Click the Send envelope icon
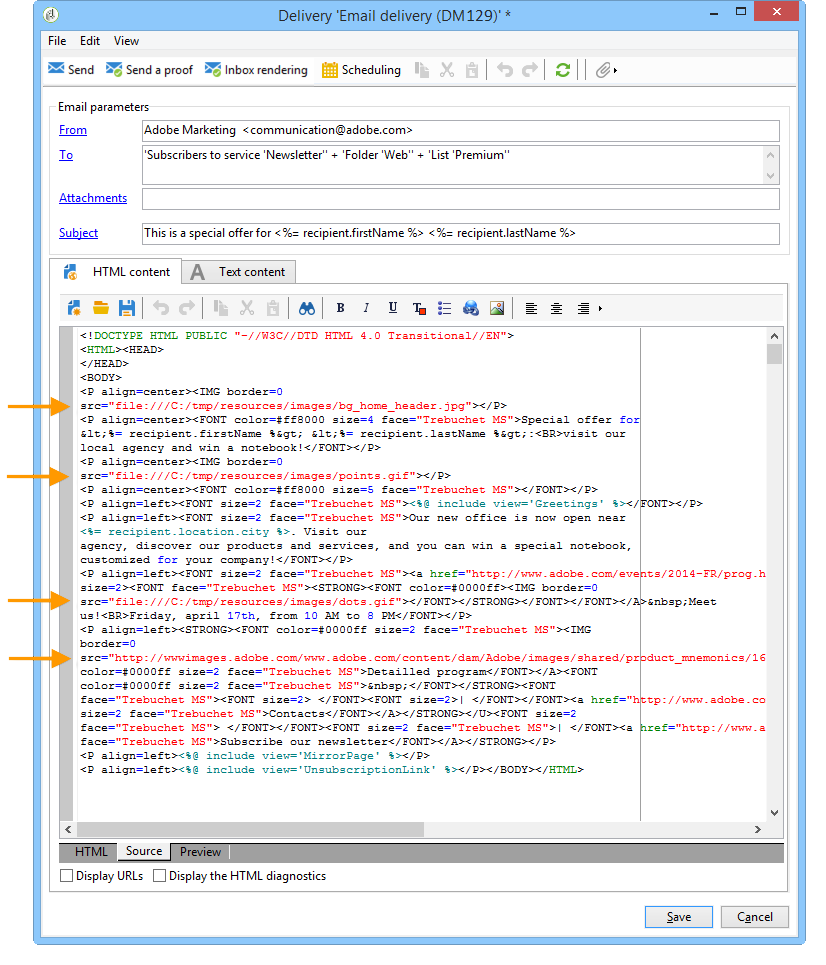 click(x=56, y=69)
